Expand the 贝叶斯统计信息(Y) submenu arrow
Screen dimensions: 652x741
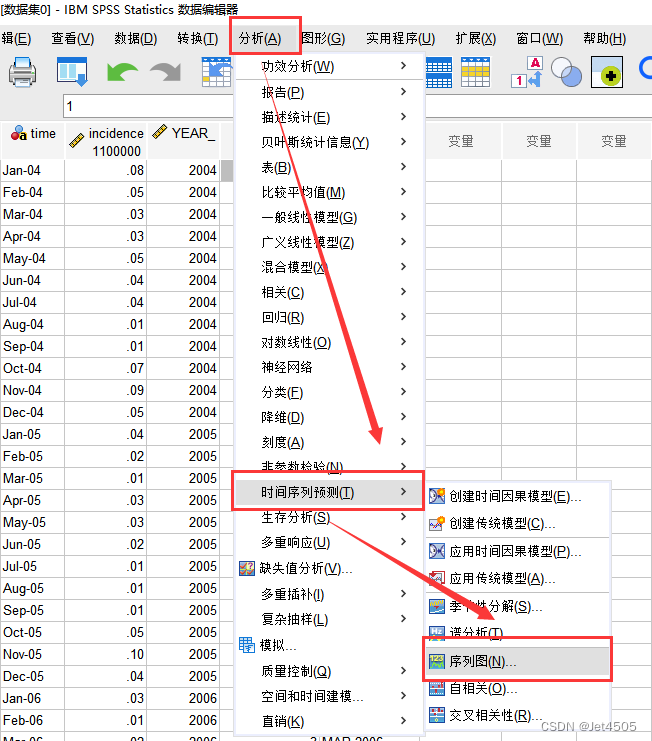[x=403, y=141]
